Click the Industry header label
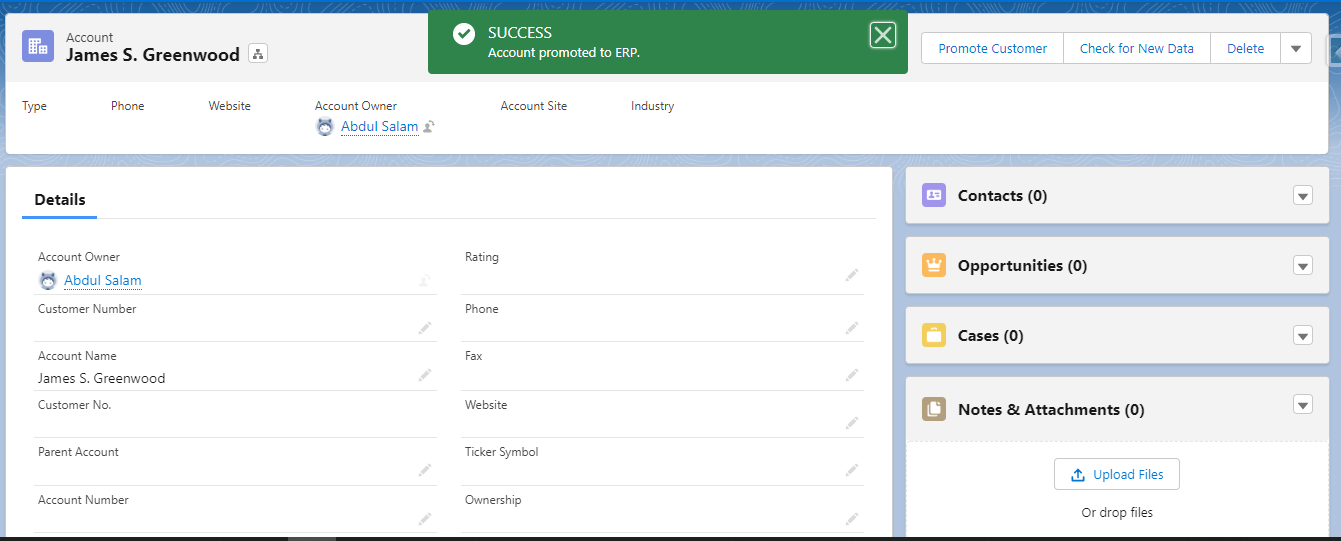1341x541 pixels. pos(652,106)
